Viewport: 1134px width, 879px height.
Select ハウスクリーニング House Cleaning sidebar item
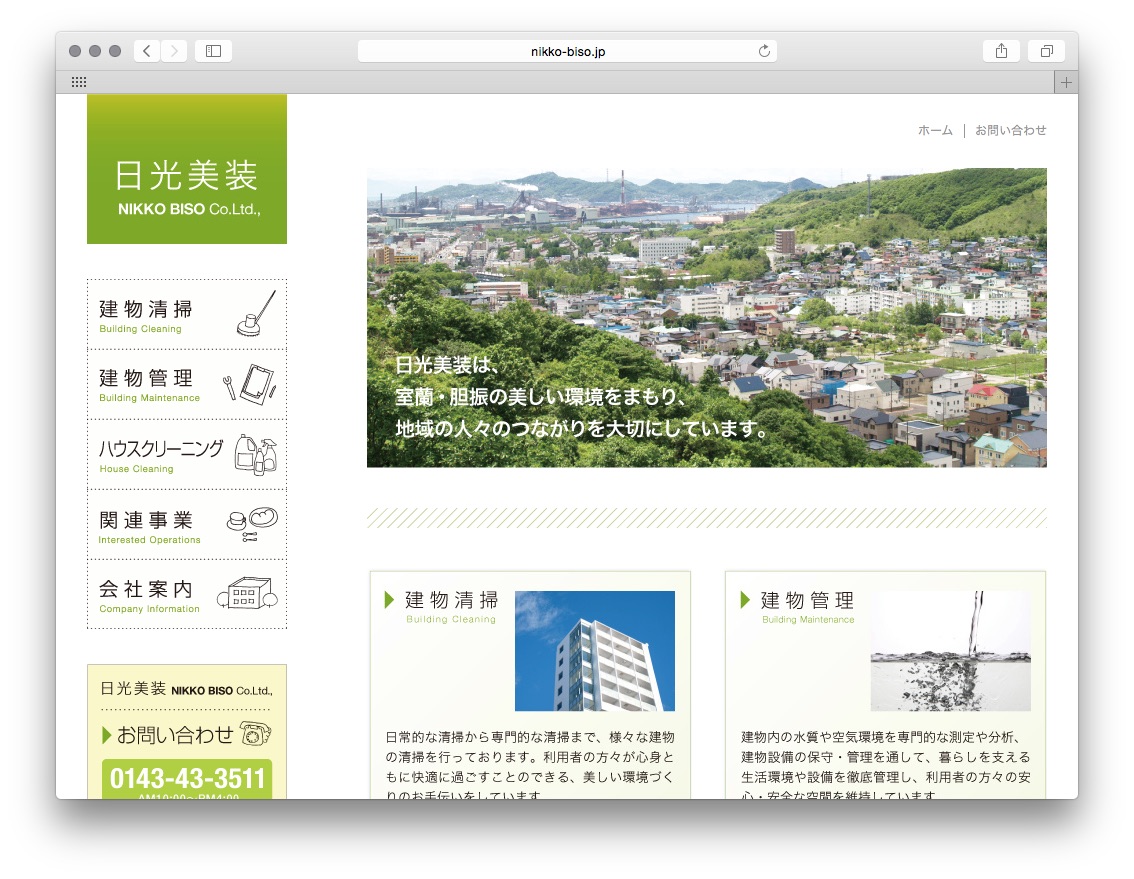pyautogui.click(x=187, y=455)
